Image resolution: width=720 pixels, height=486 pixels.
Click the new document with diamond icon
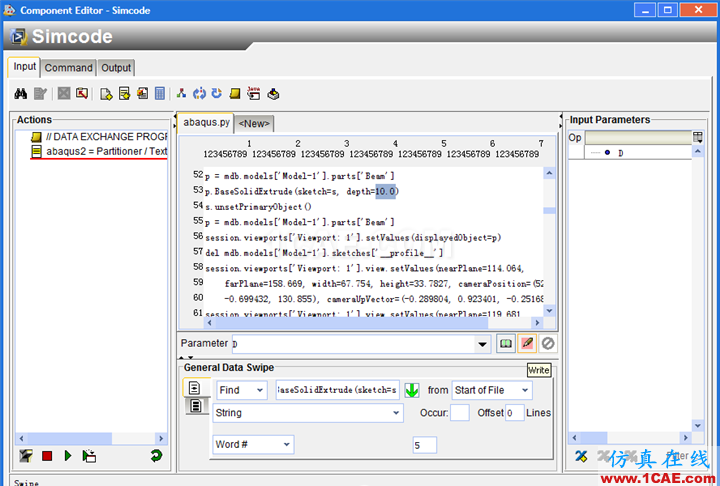pos(106,94)
